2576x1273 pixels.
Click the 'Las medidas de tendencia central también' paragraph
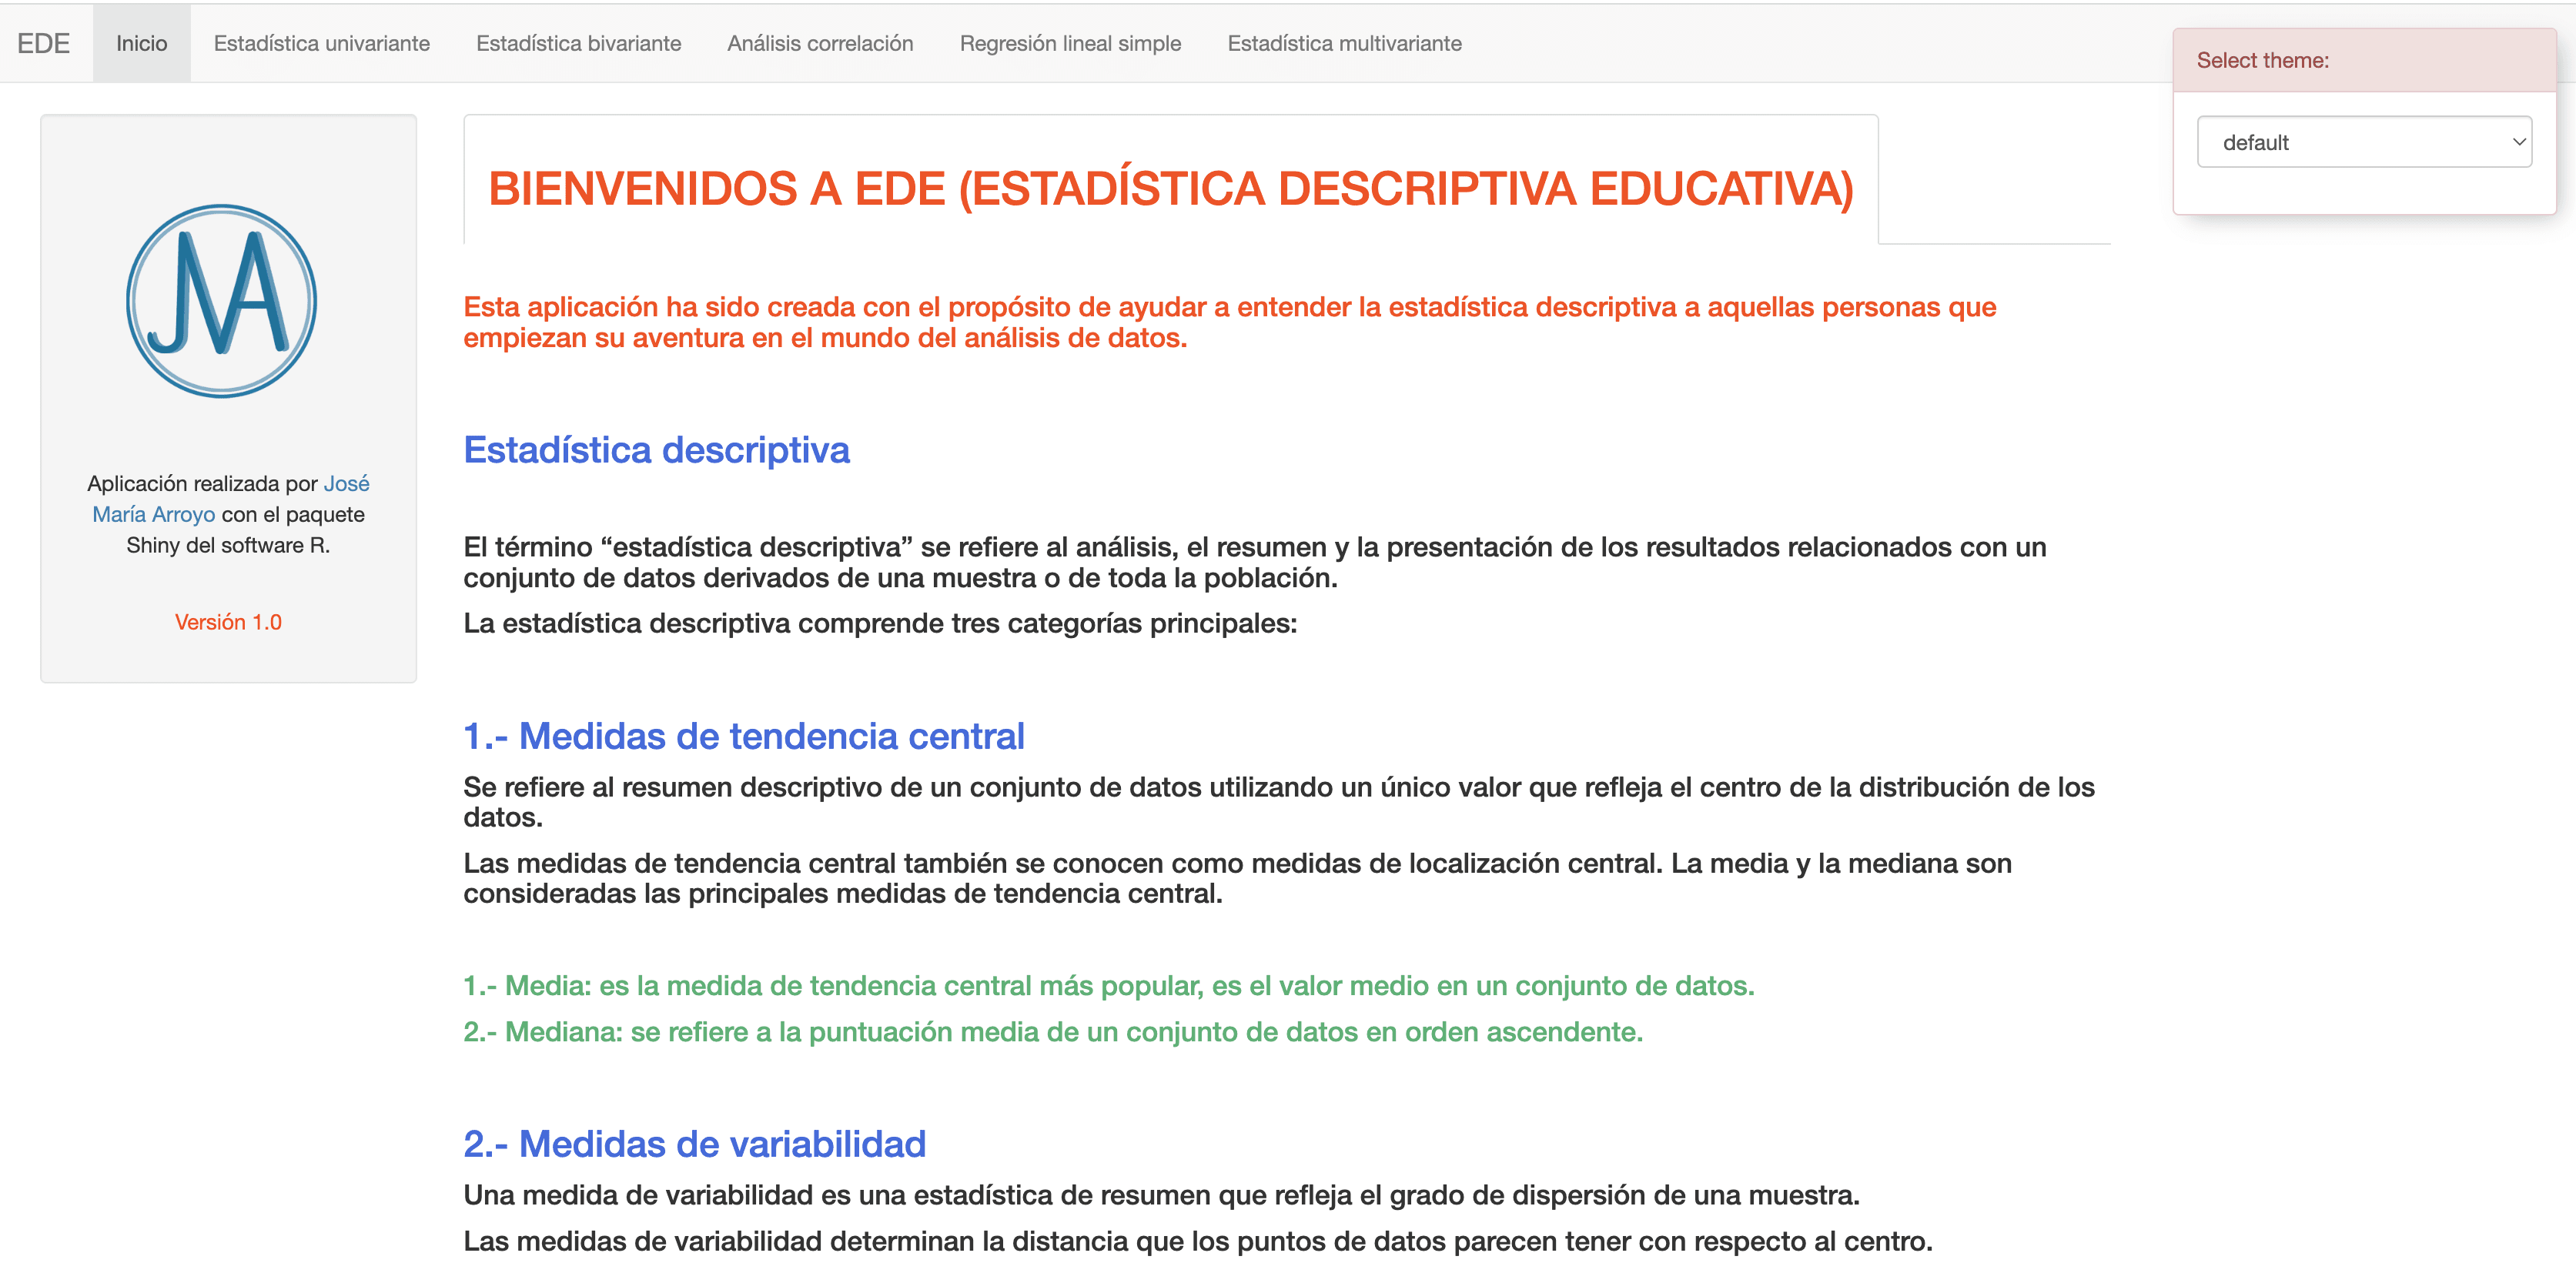pos(1238,878)
